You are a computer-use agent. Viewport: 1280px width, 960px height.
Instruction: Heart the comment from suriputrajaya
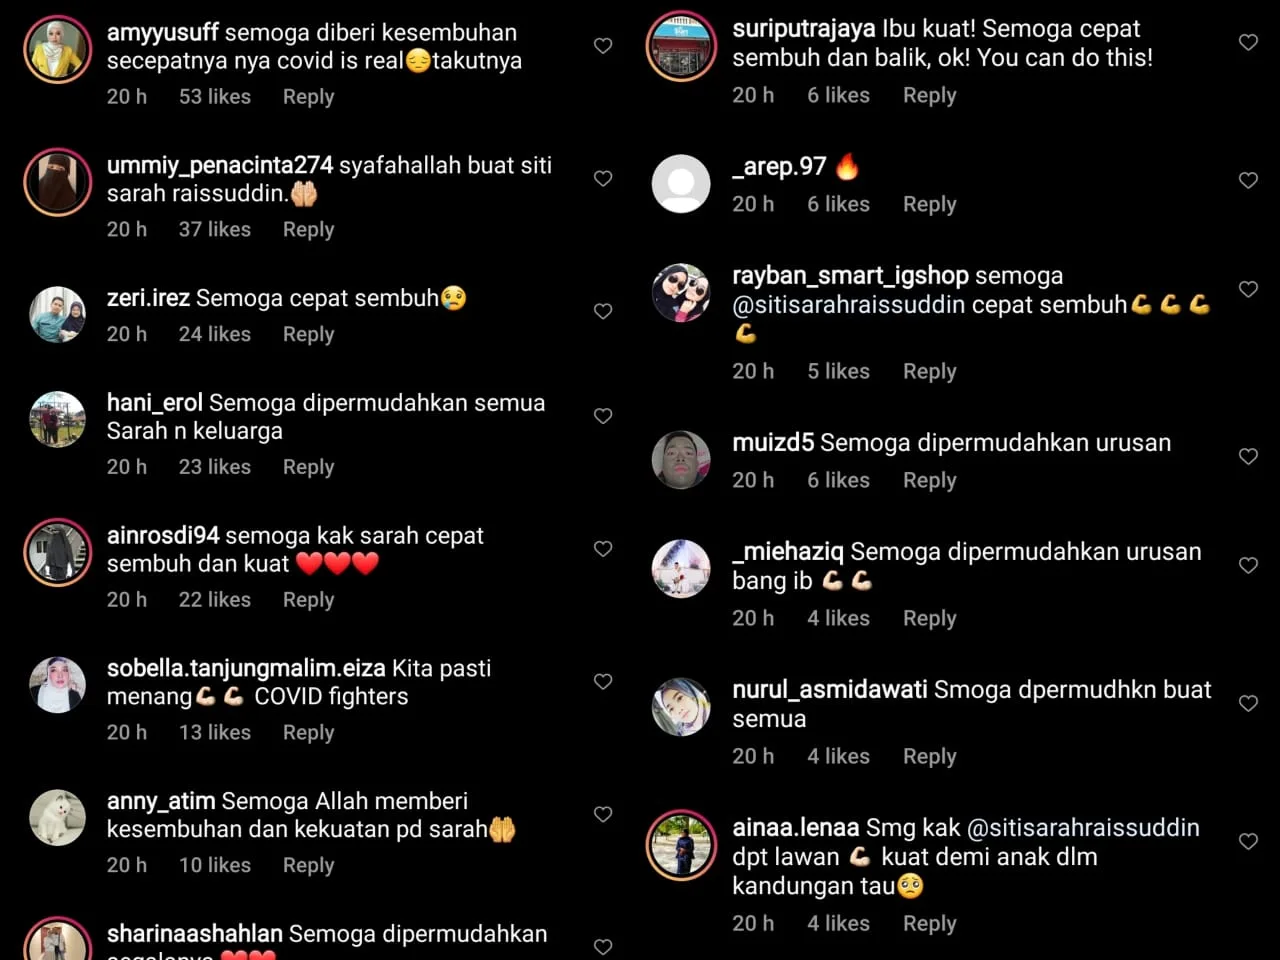1248,42
